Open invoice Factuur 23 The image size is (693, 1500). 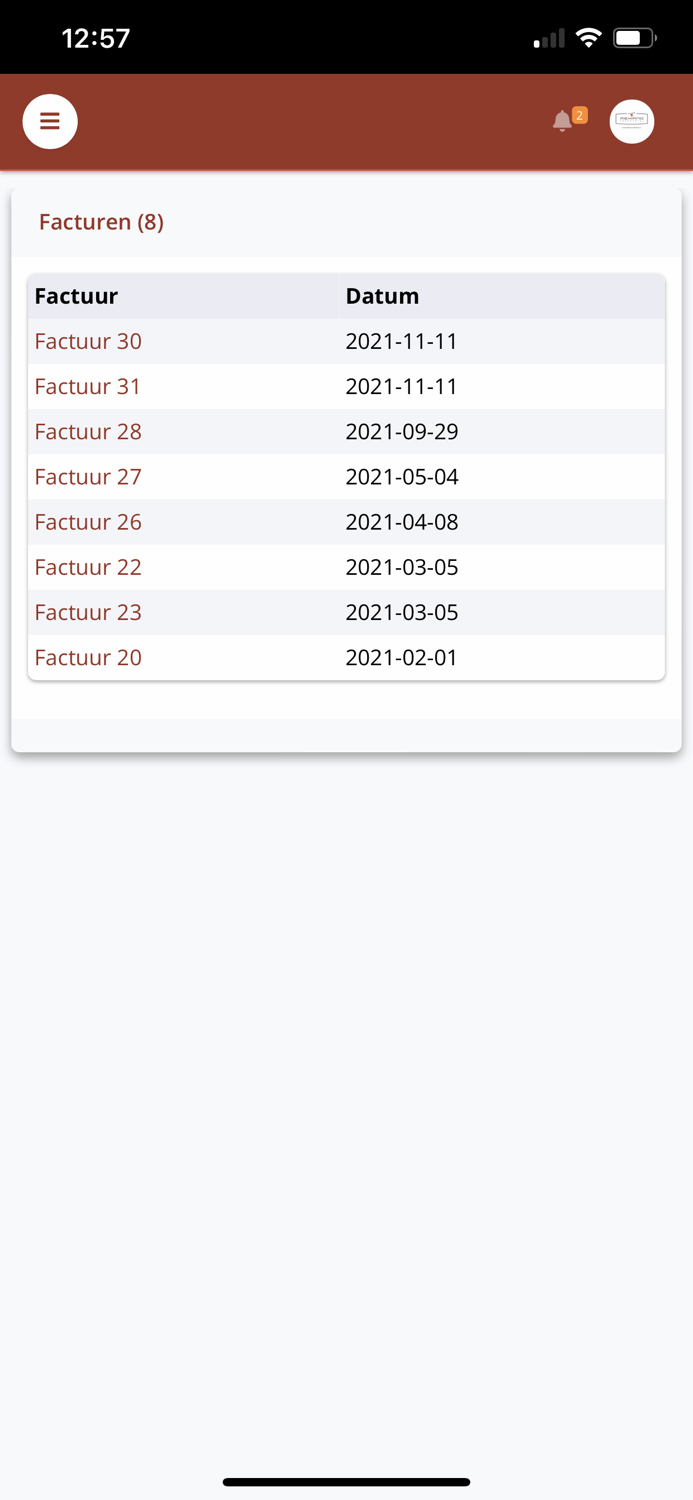point(88,612)
